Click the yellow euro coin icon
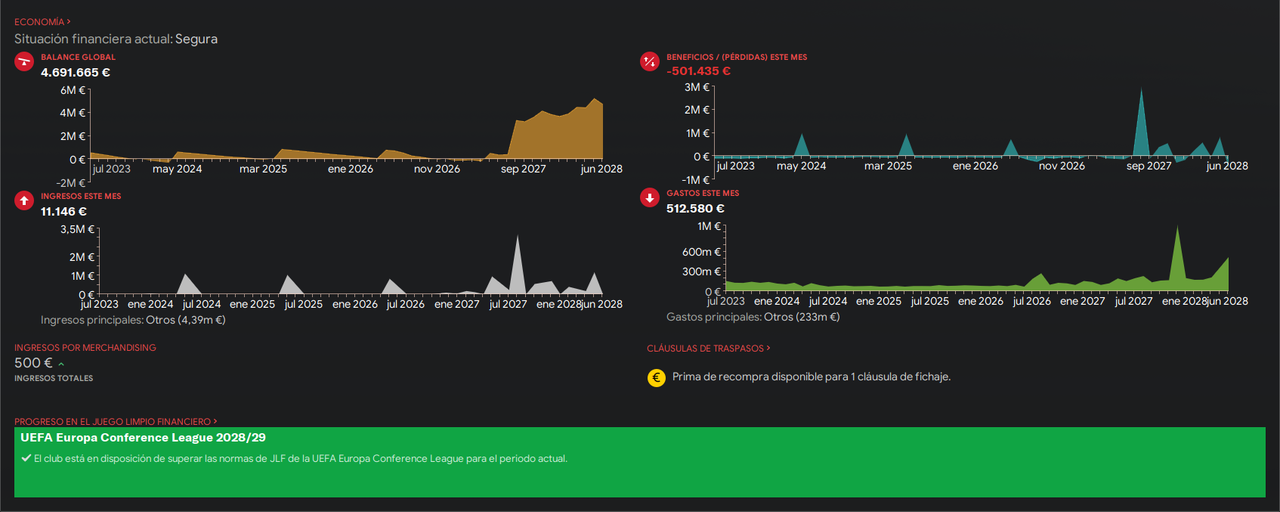1280x512 pixels. [656, 377]
